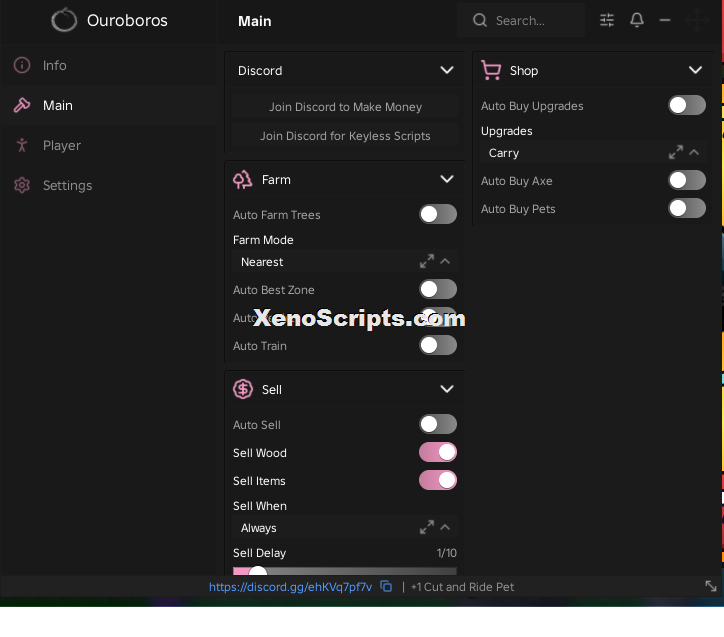The height and width of the screenshot is (637, 724).
Task: Collapse the Discord section chevron
Action: pyautogui.click(x=446, y=70)
